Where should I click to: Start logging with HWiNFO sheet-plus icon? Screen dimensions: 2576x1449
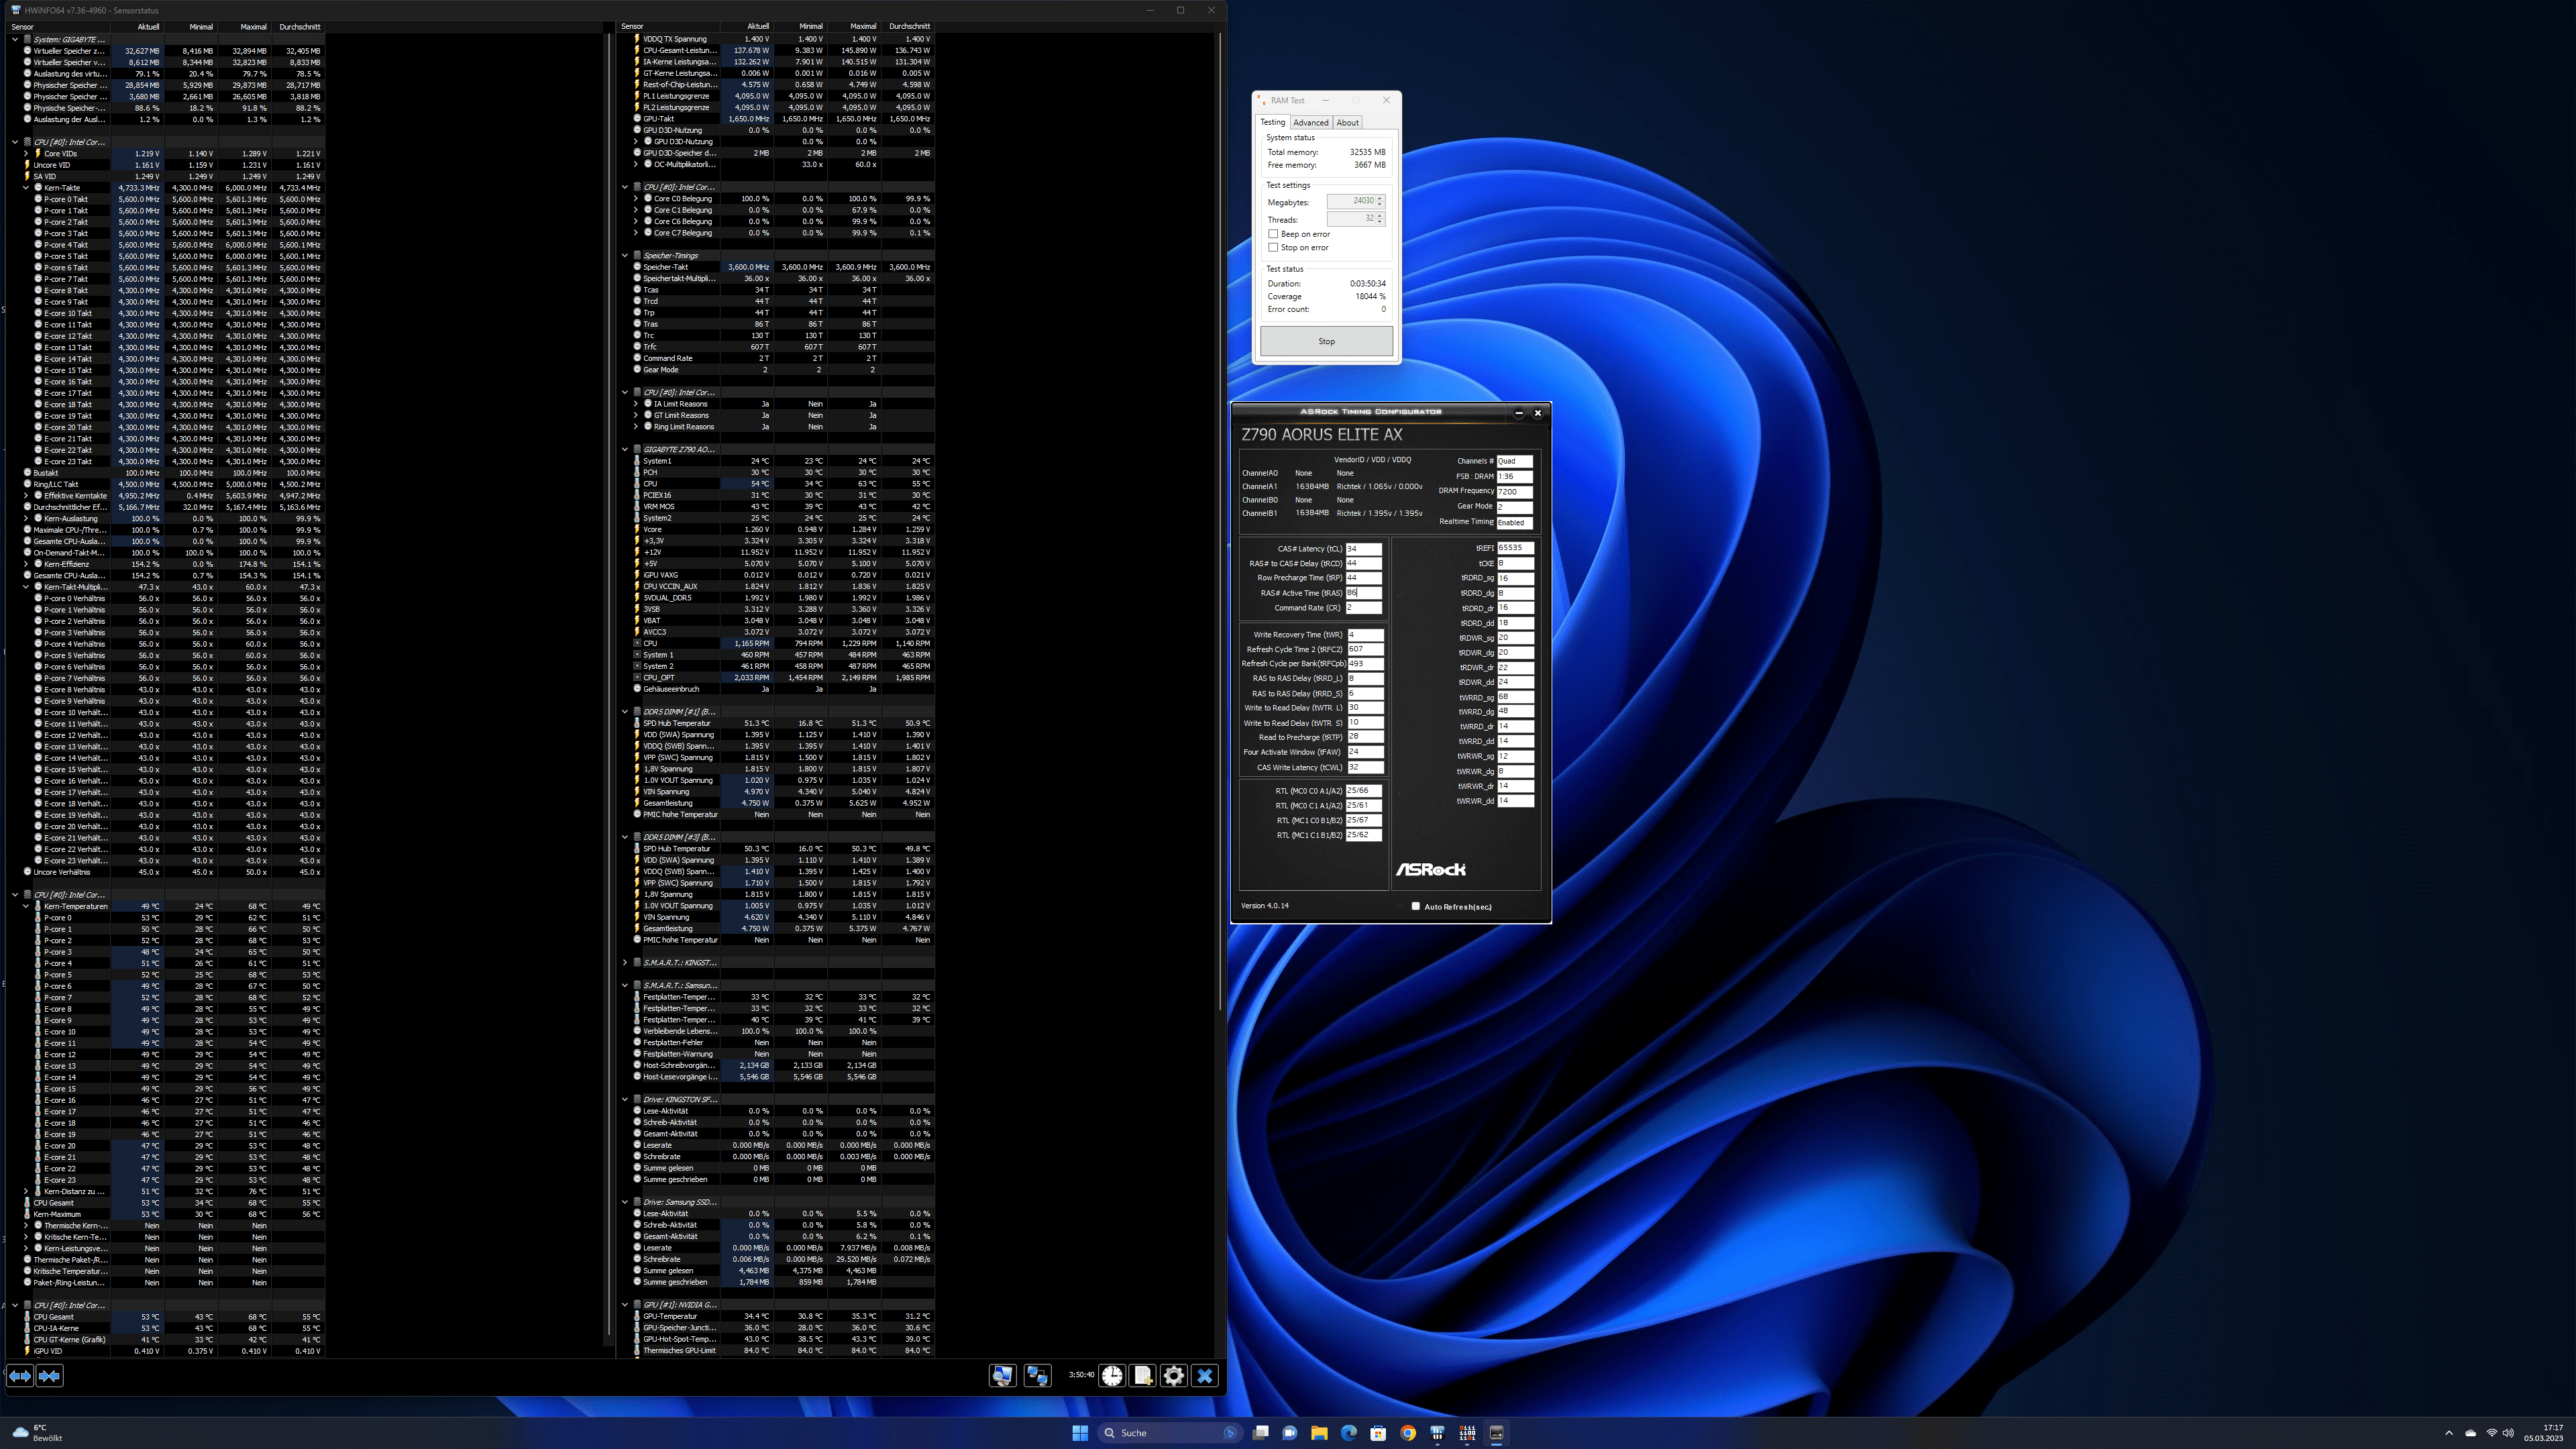1143,1376
